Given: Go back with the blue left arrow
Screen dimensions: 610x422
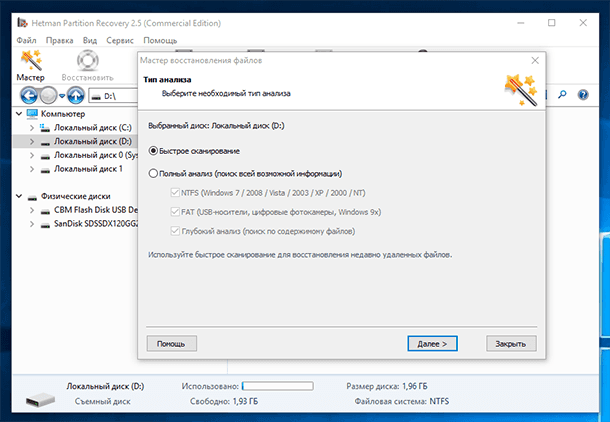Looking at the screenshot, I should click(28, 95).
